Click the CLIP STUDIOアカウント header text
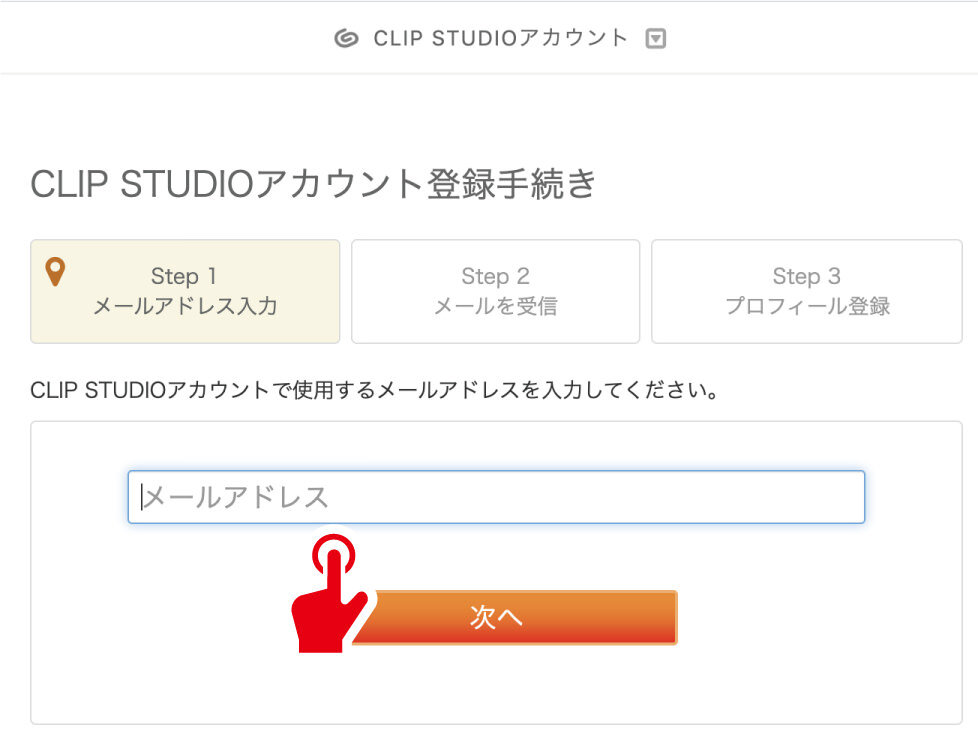978x750 pixels. [500, 39]
